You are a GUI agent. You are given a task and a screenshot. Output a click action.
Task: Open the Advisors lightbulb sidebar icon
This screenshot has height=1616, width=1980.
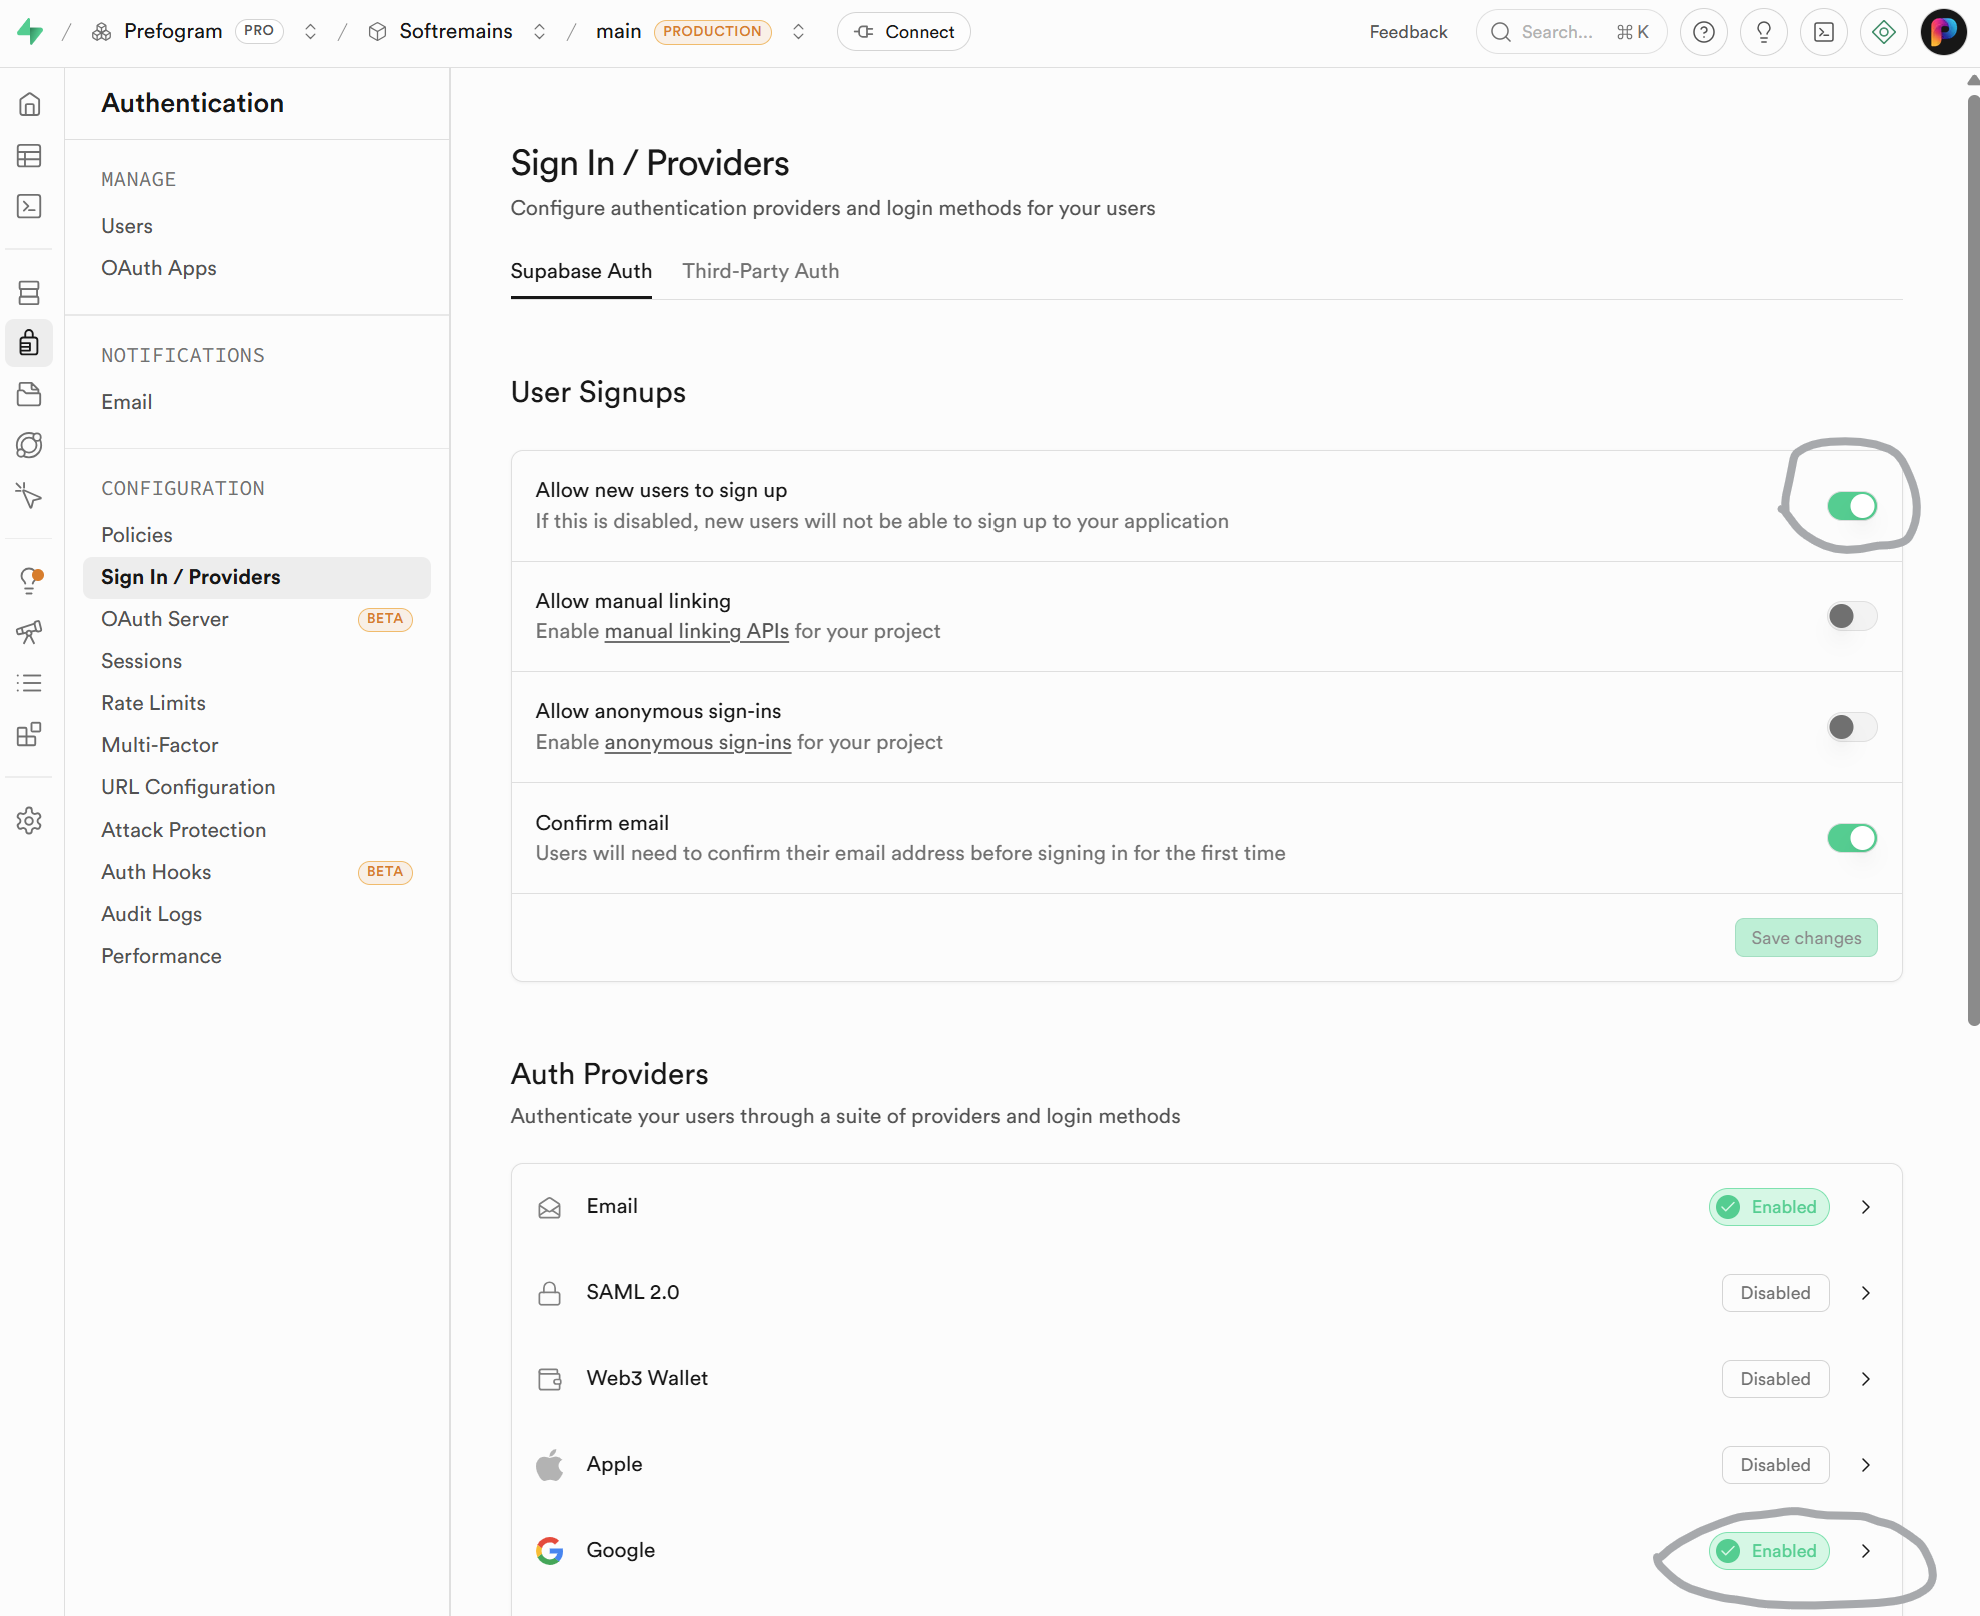coord(31,580)
